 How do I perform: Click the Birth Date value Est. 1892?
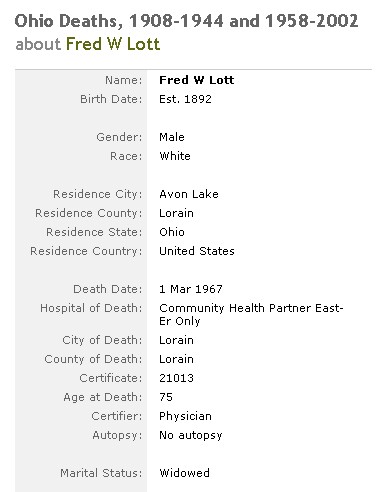coord(185,99)
